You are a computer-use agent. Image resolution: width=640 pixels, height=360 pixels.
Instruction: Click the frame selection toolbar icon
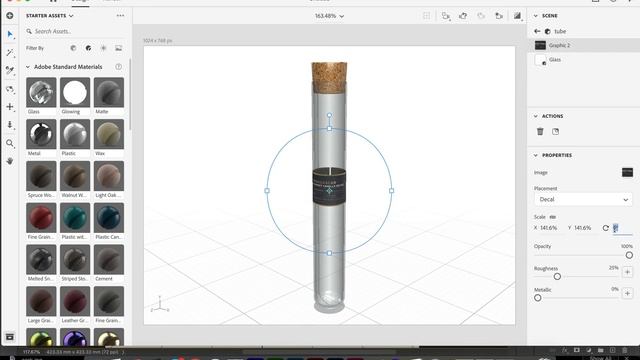pyautogui.click(x=427, y=16)
